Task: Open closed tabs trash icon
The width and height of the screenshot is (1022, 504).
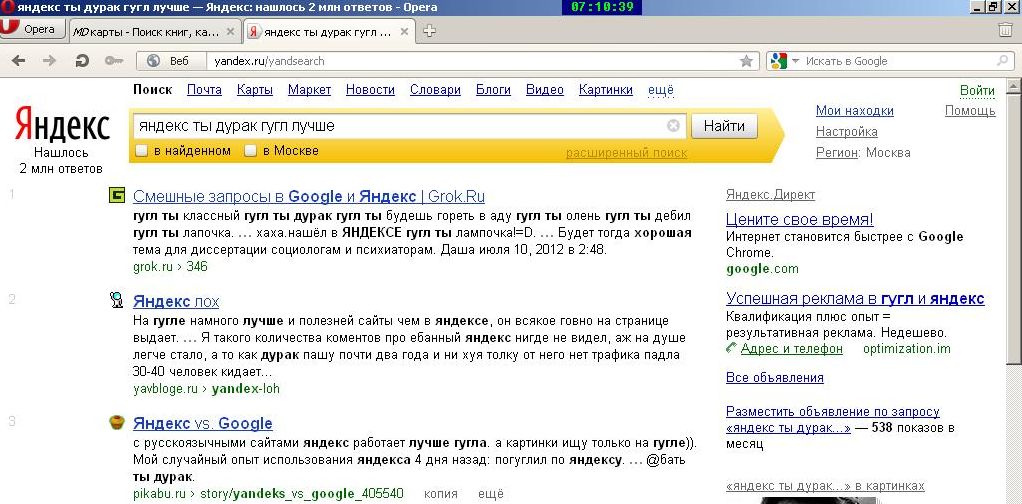Action: click(x=1004, y=30)
